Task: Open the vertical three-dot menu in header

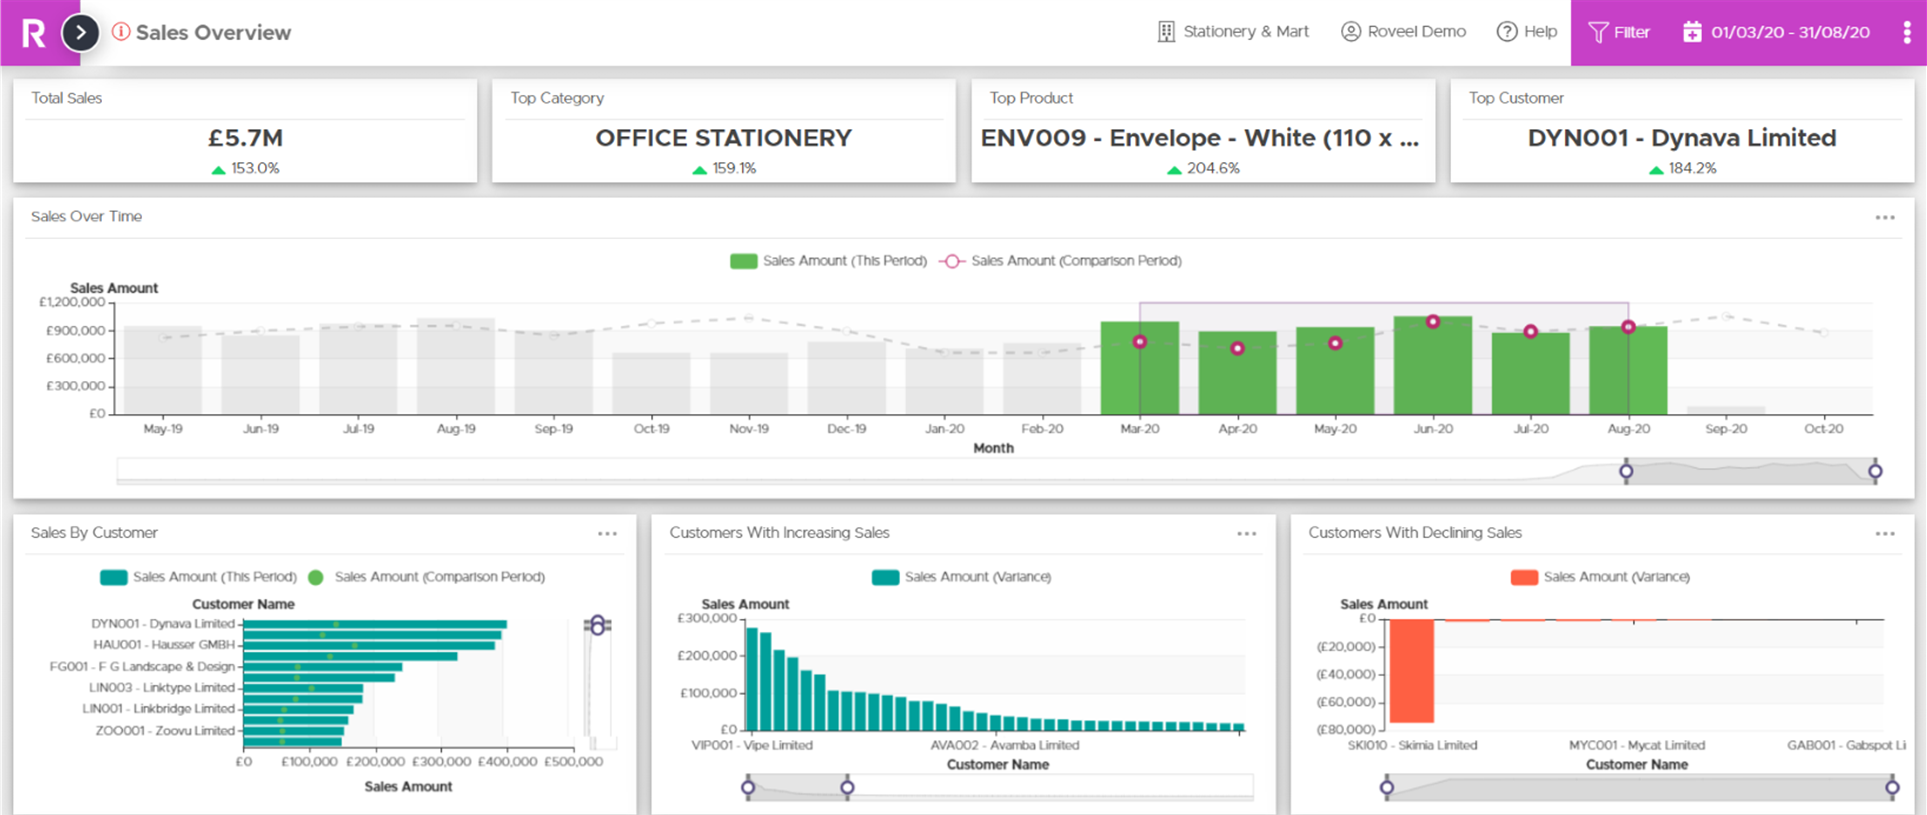Action: click(x=1907, y=32)
